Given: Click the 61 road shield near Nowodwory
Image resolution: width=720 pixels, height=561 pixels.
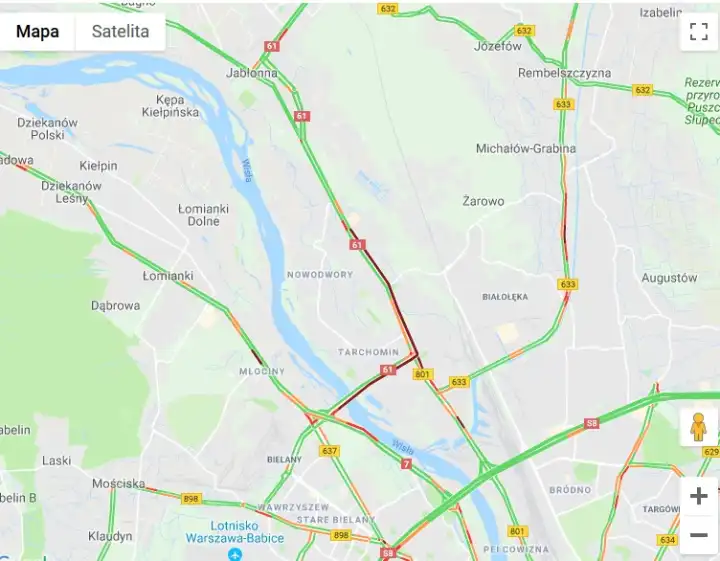Looking at the screenshot, I should 357,245.
